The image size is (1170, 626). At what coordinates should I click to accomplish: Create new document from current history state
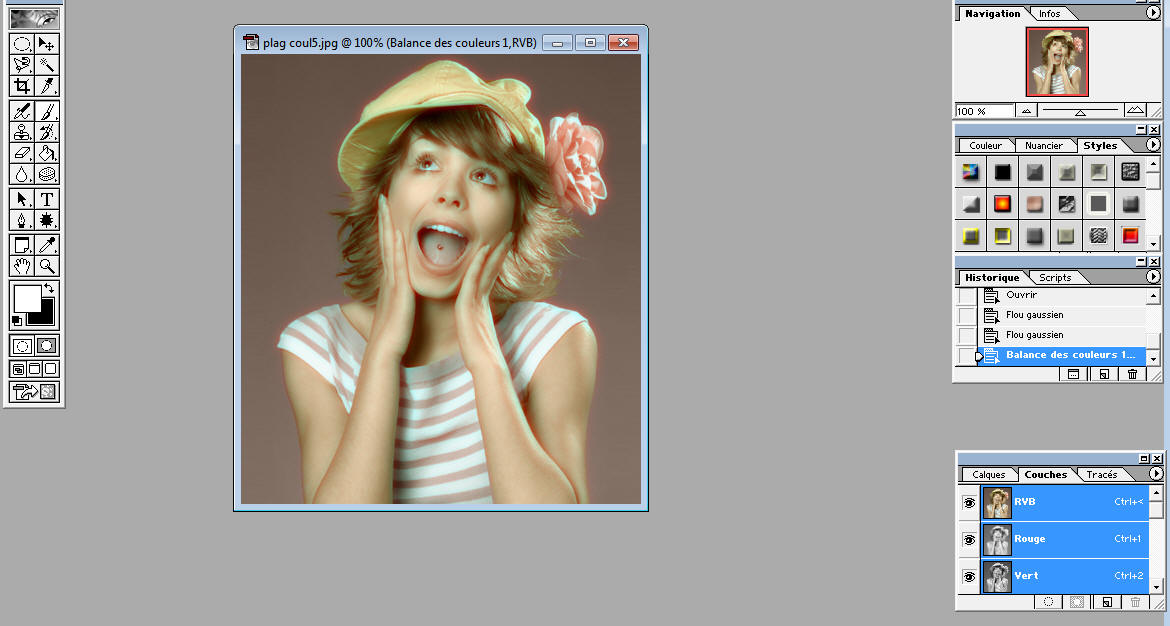[x=1104, y=375]
